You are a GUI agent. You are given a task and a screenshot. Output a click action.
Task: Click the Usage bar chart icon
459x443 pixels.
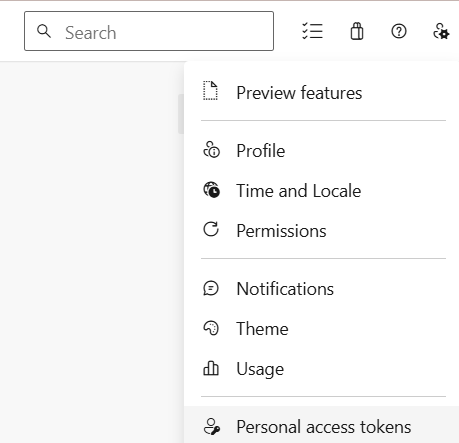point(211,368)
